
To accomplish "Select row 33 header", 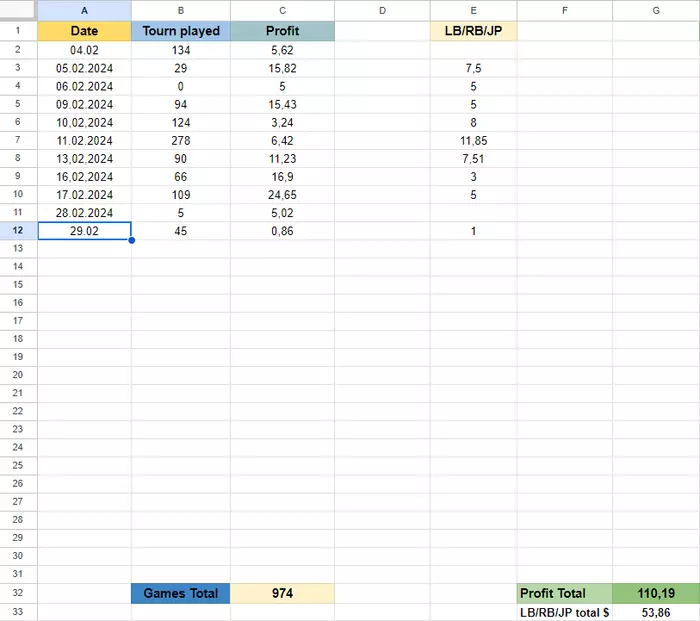I will click(18, 612).
